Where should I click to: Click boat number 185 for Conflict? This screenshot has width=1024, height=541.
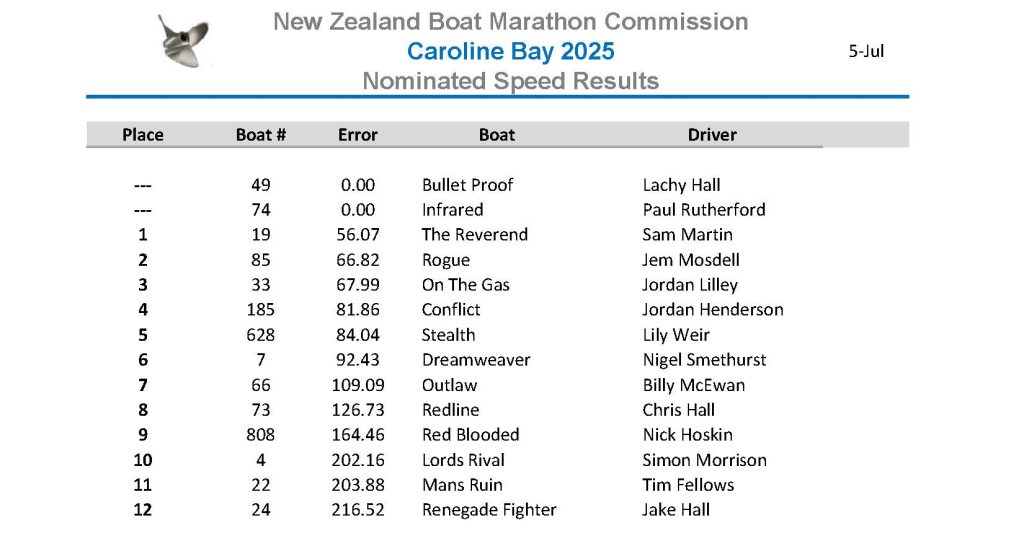(x=261, y=310)
